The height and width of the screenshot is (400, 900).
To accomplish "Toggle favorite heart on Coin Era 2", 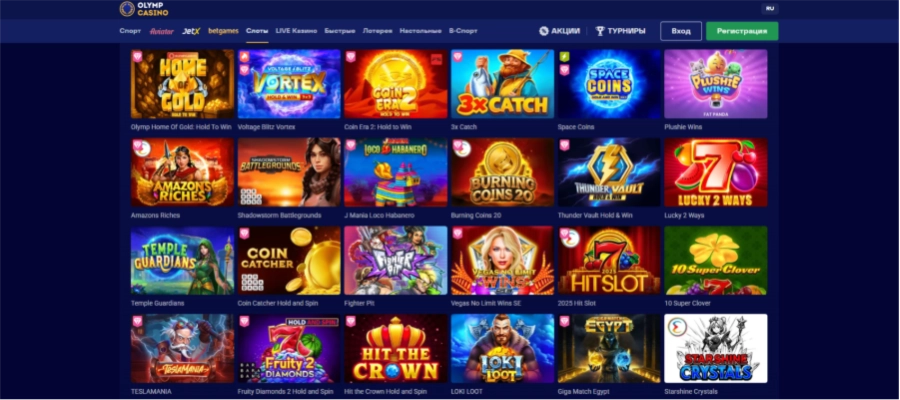I will tap(351, 56).
